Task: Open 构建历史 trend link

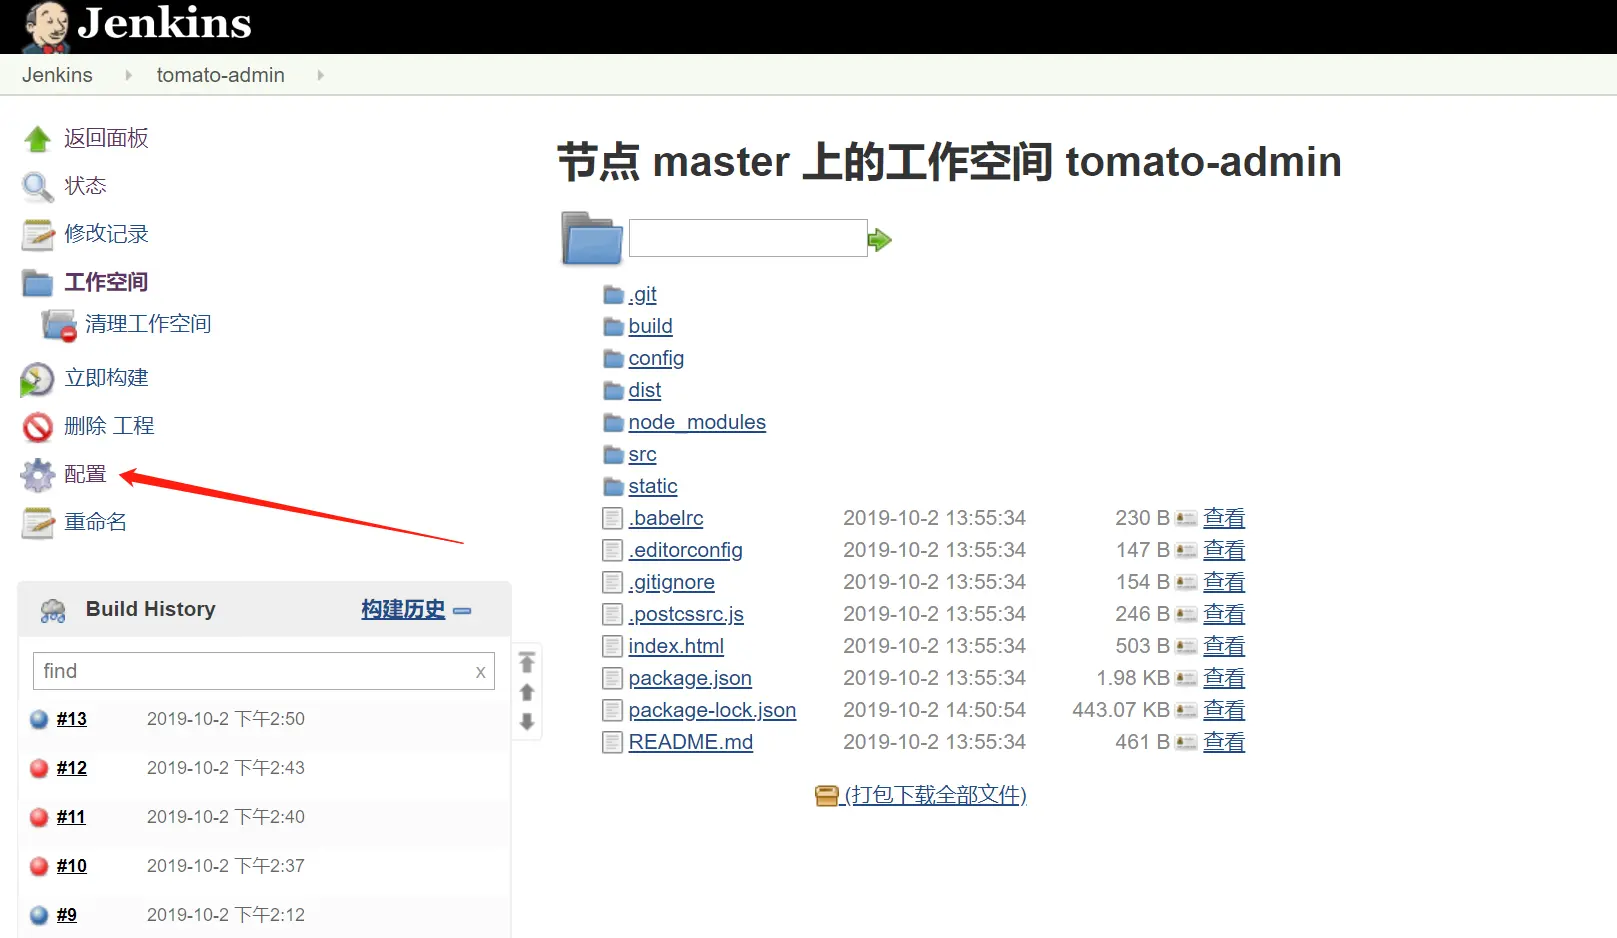Action: click(404, 610)
